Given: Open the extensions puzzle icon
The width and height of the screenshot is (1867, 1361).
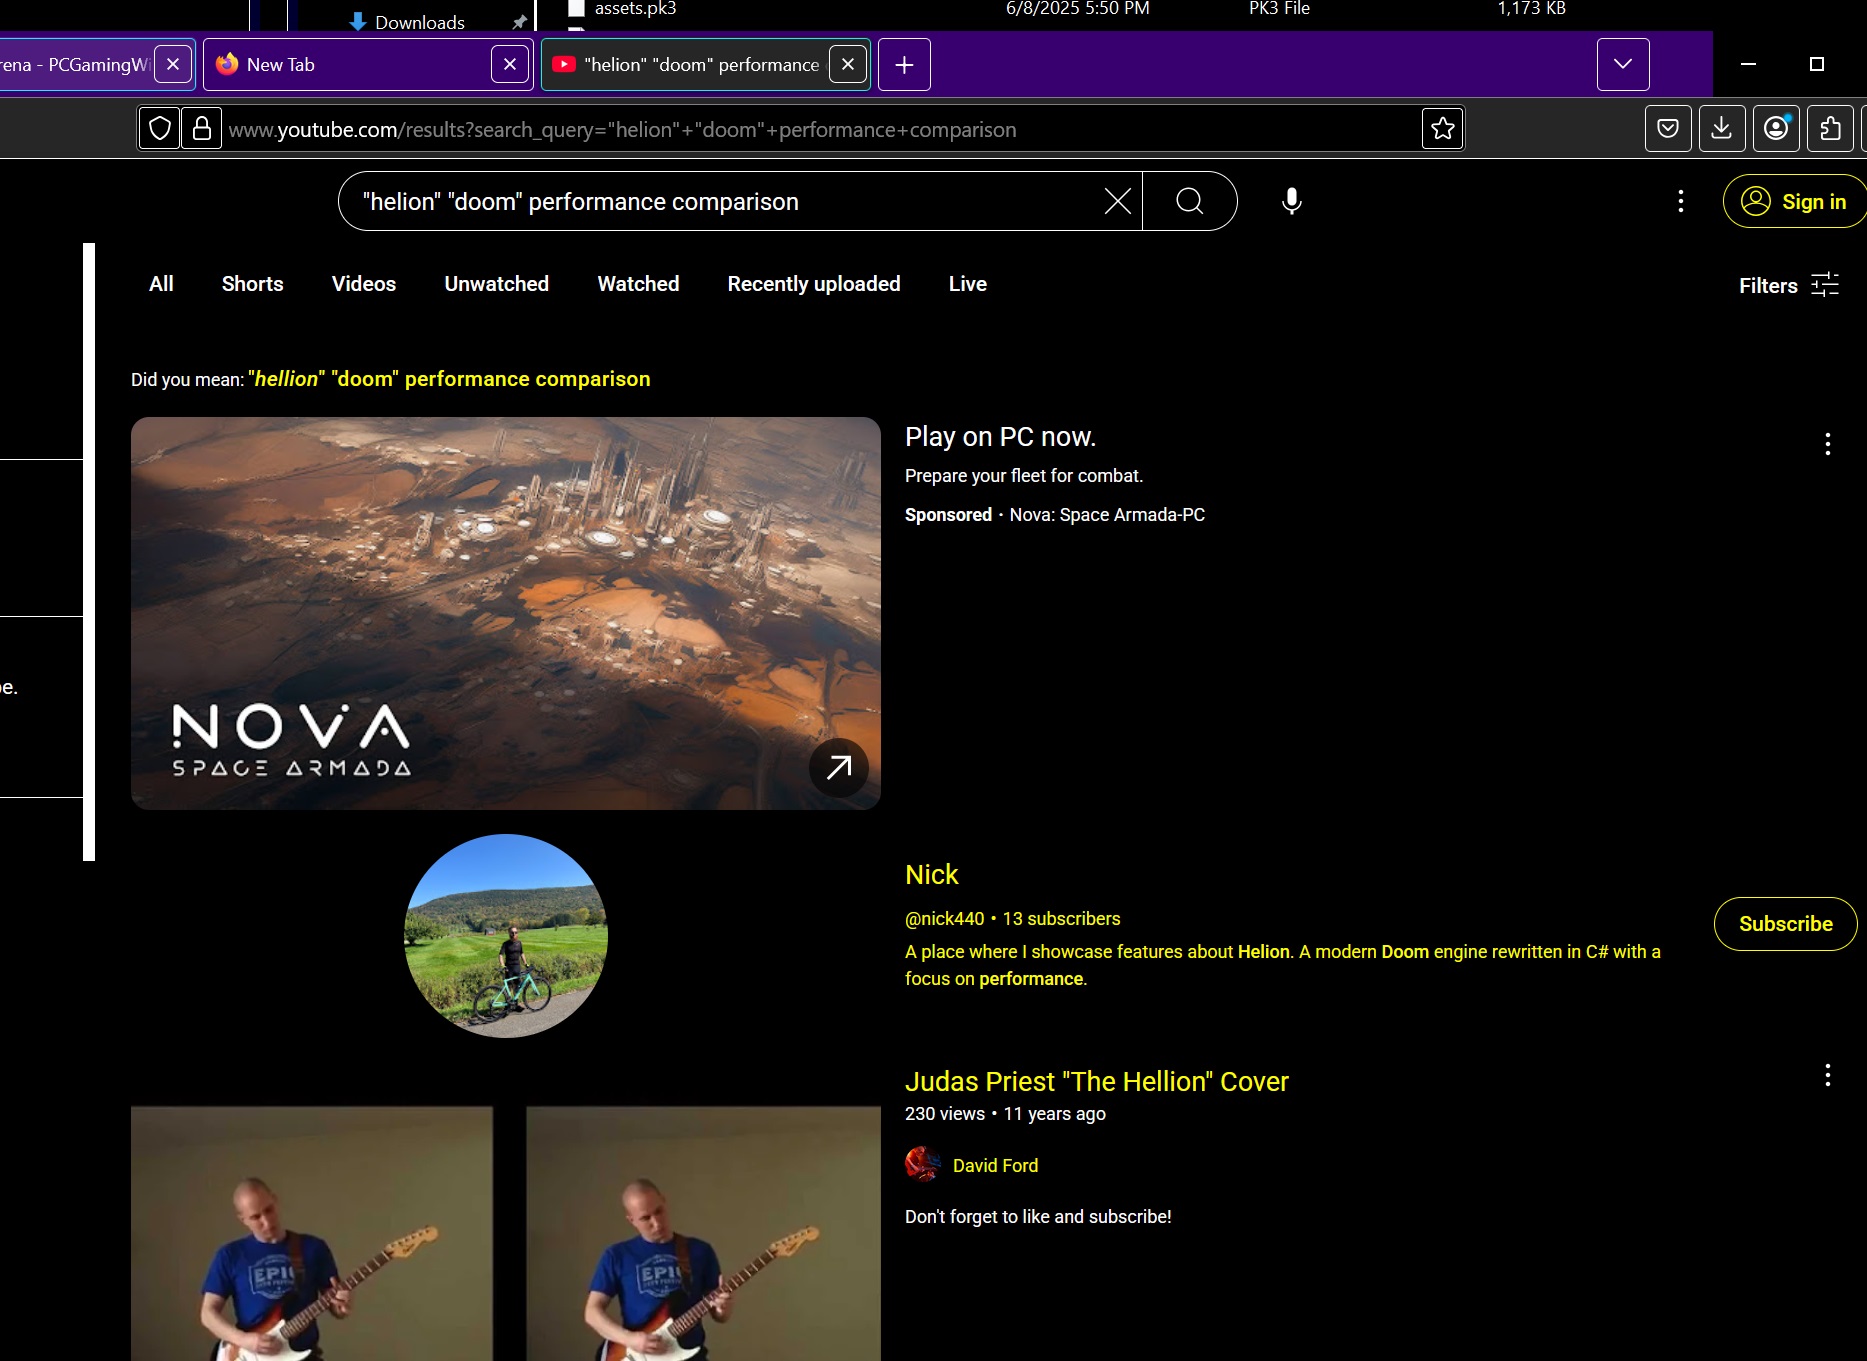Looking at the screenshot, I should coord(1830,129).
